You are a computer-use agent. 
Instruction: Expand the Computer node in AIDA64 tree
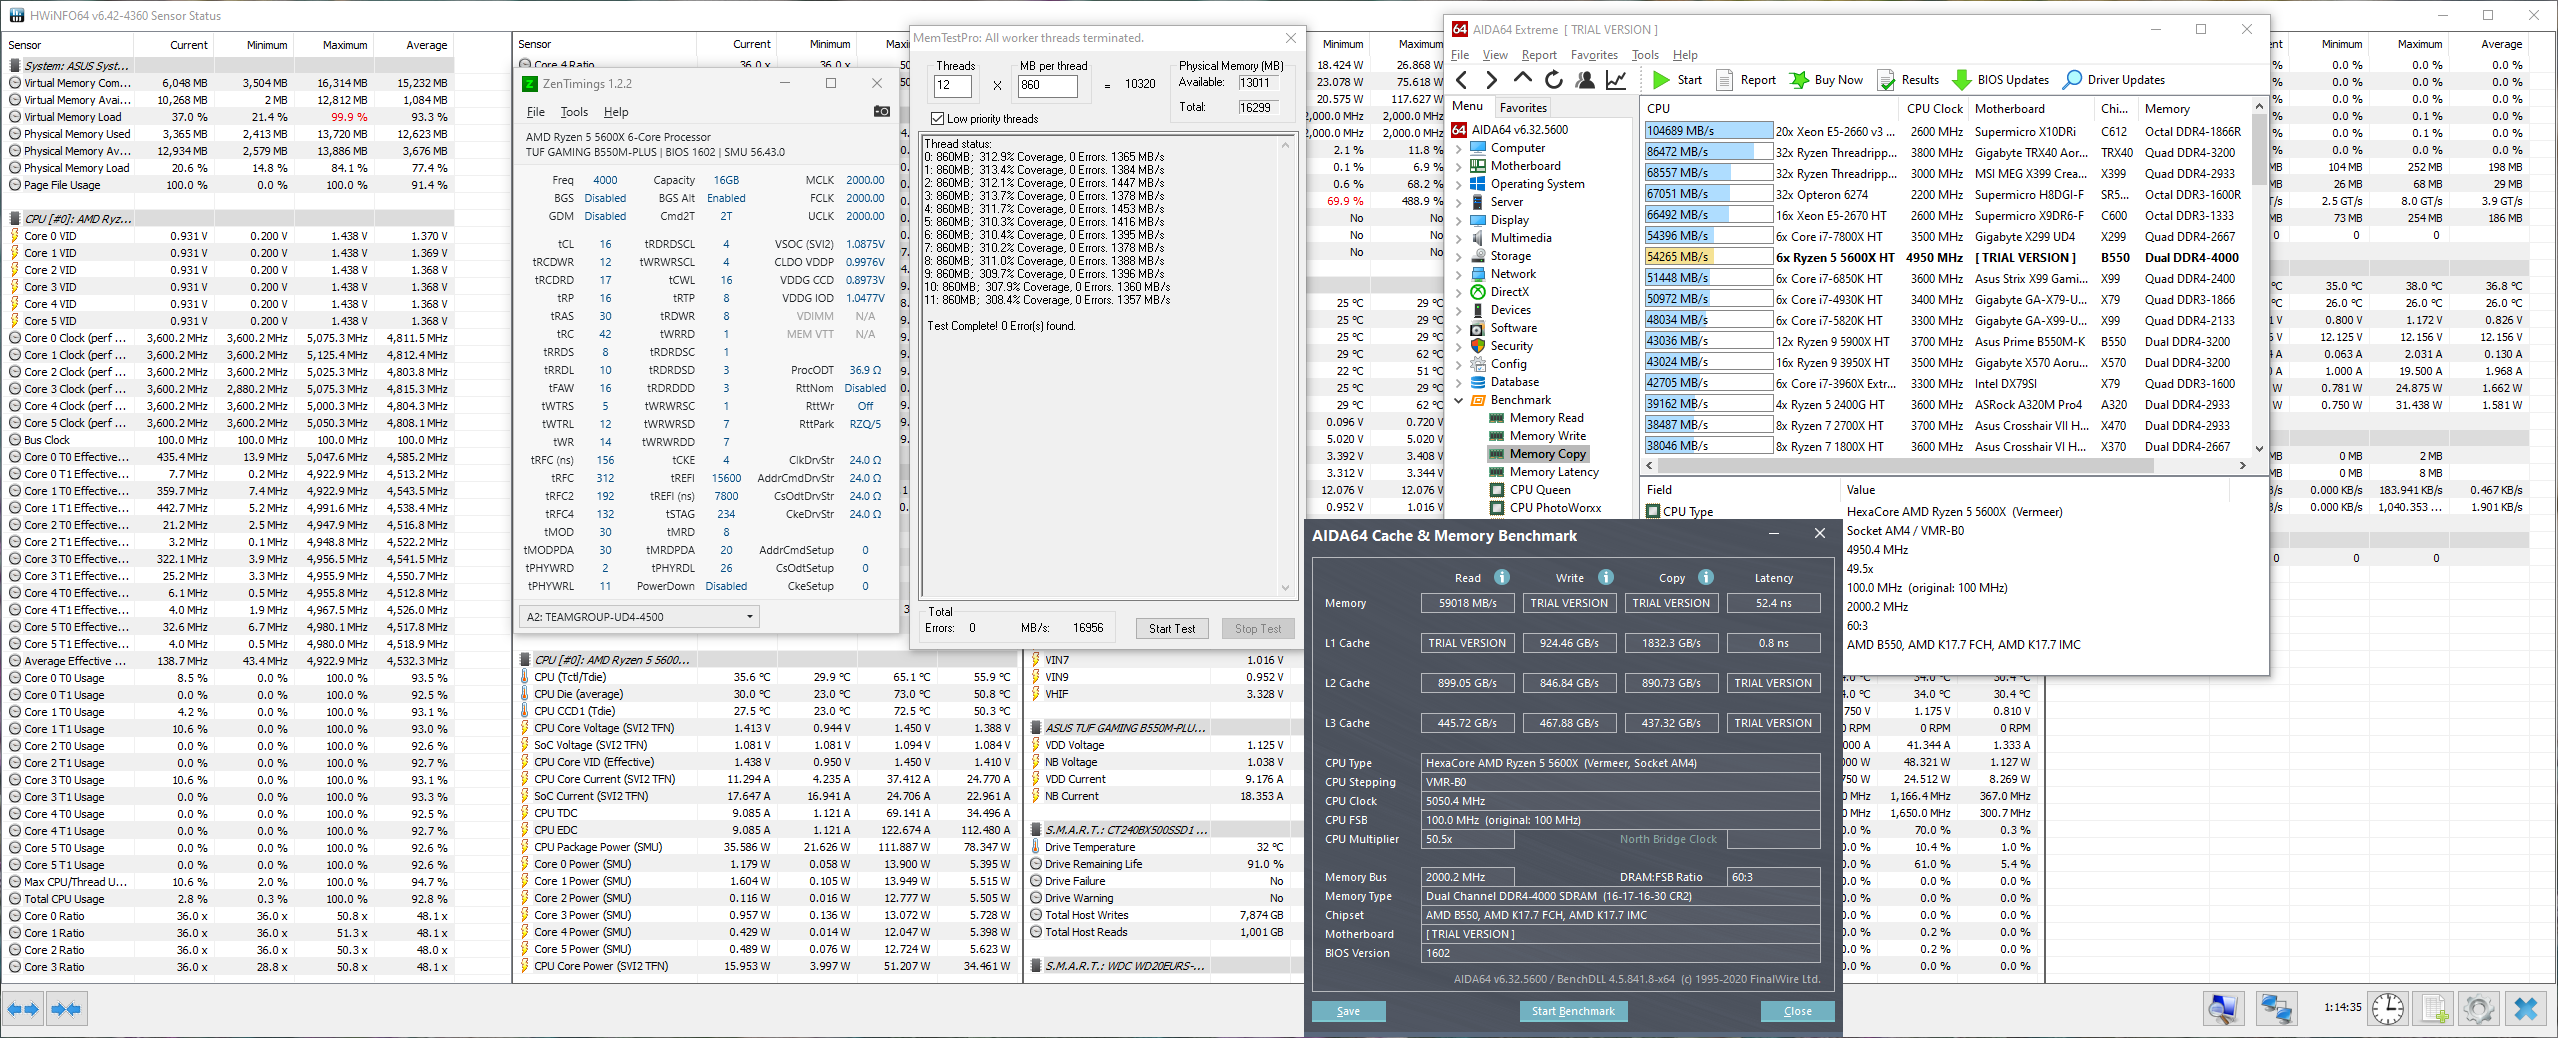click(1459, 148)
